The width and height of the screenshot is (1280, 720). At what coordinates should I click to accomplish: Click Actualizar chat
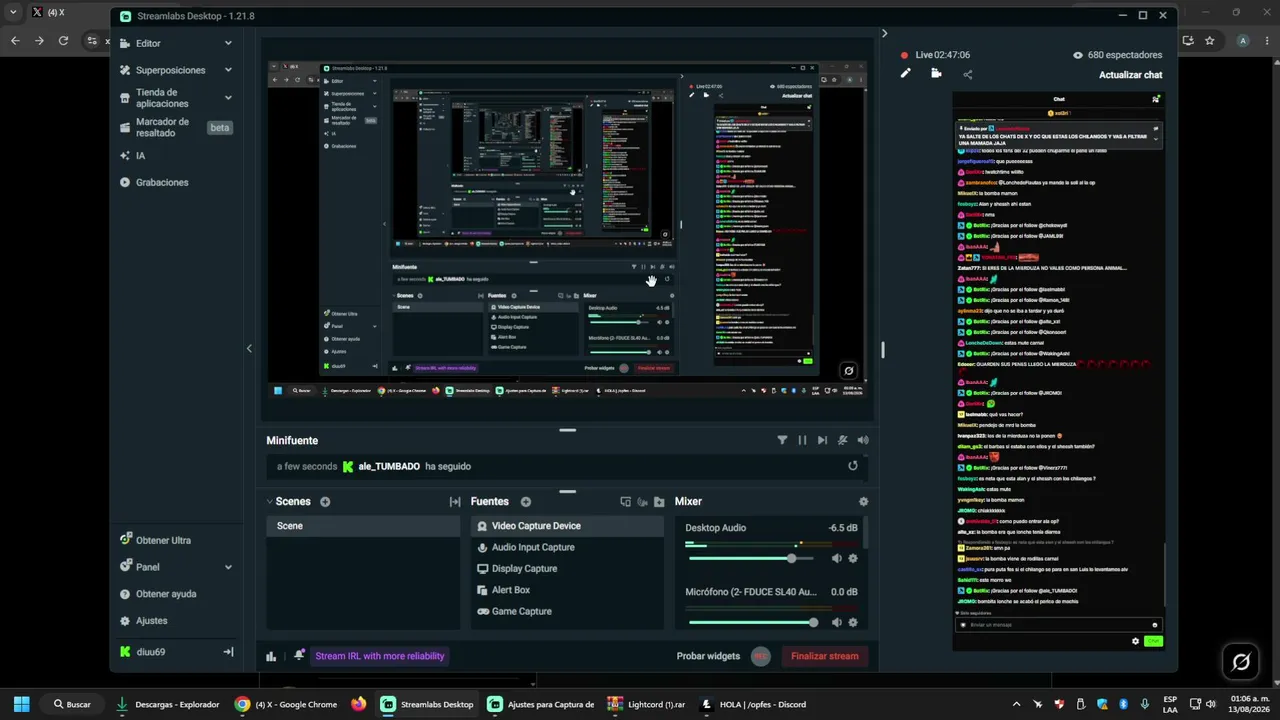coord(1131,75)
